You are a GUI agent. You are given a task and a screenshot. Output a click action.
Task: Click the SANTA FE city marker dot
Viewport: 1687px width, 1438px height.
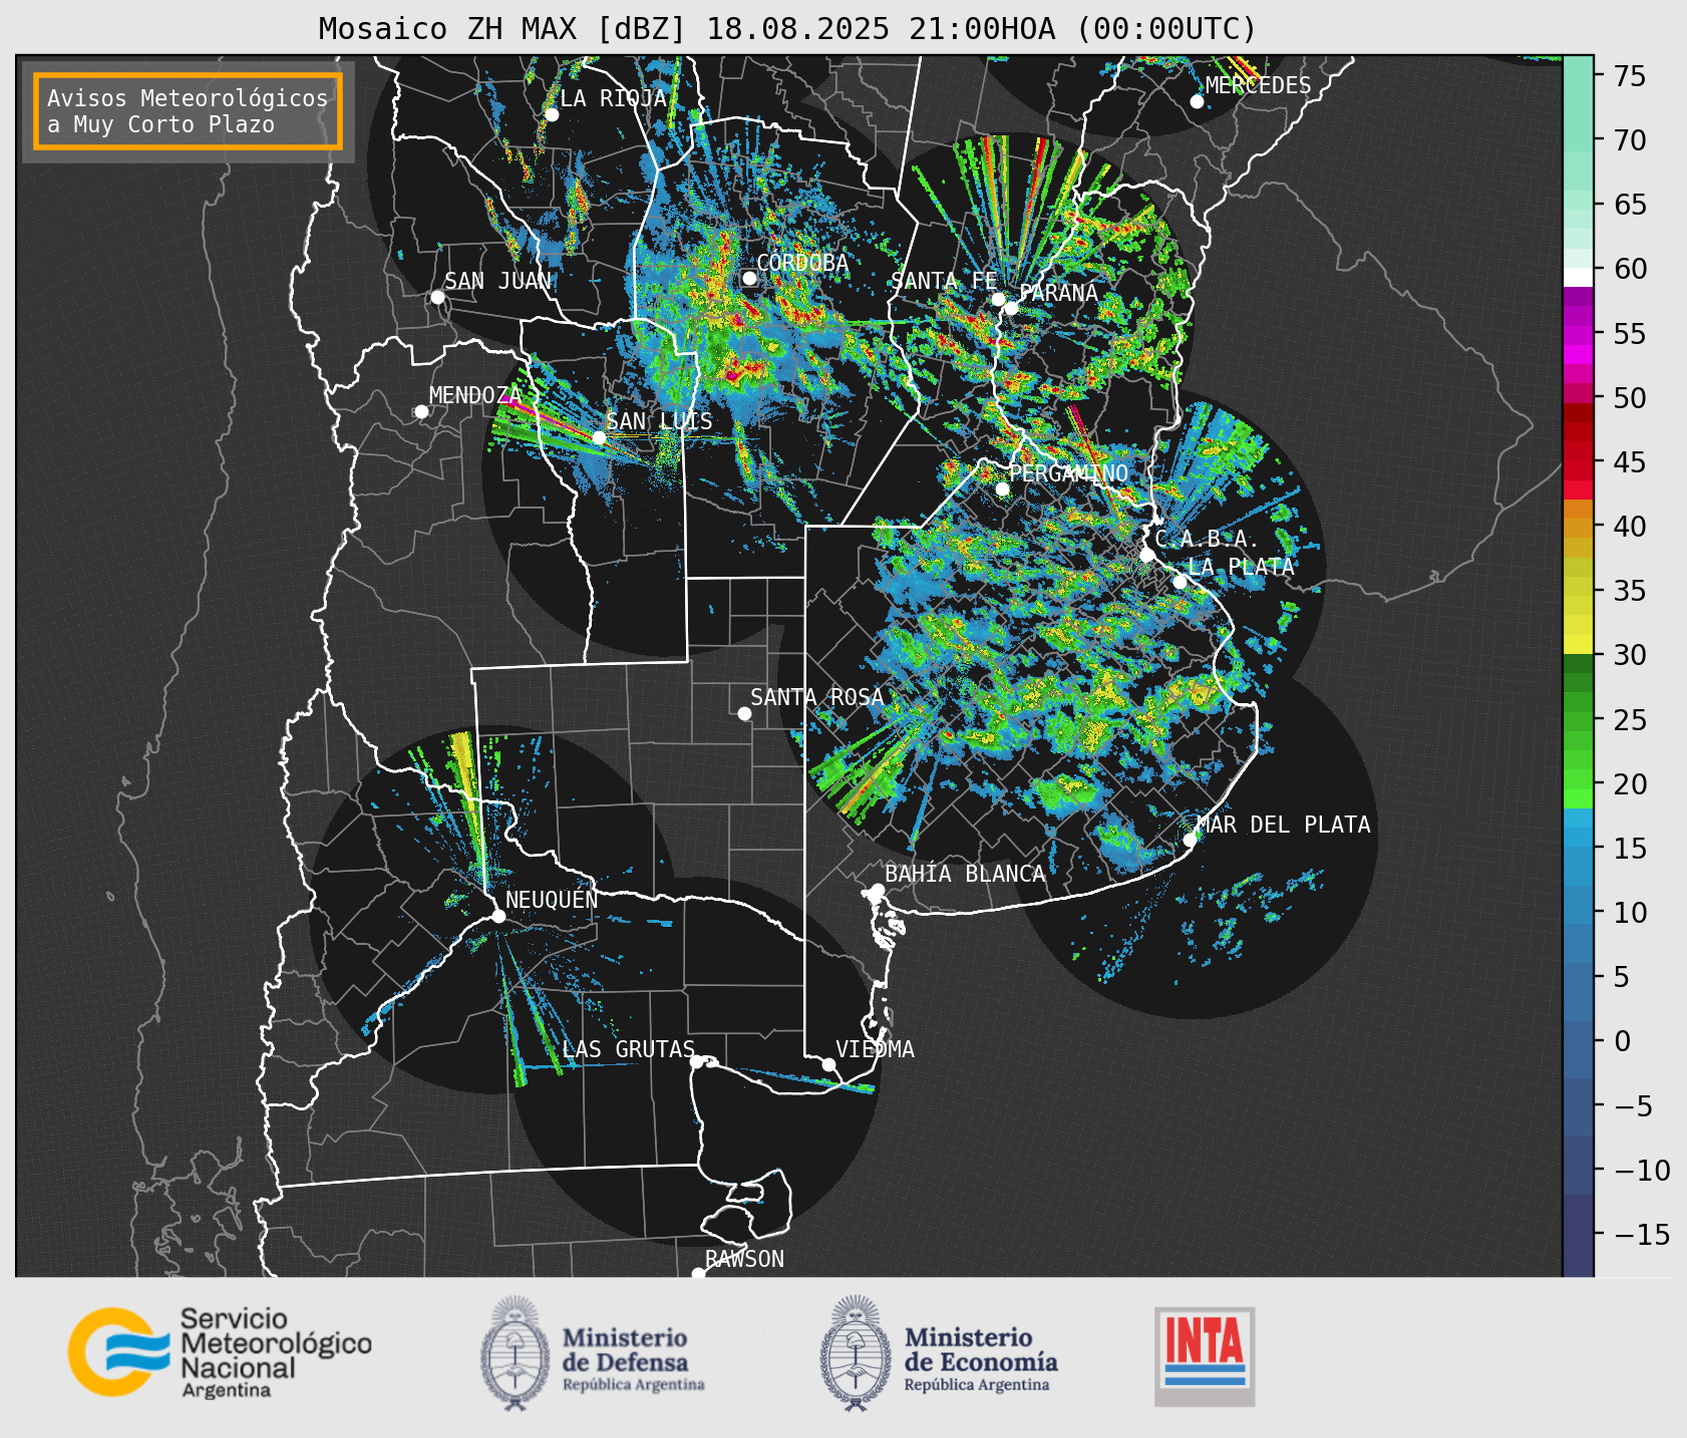(x=998, y=299)
